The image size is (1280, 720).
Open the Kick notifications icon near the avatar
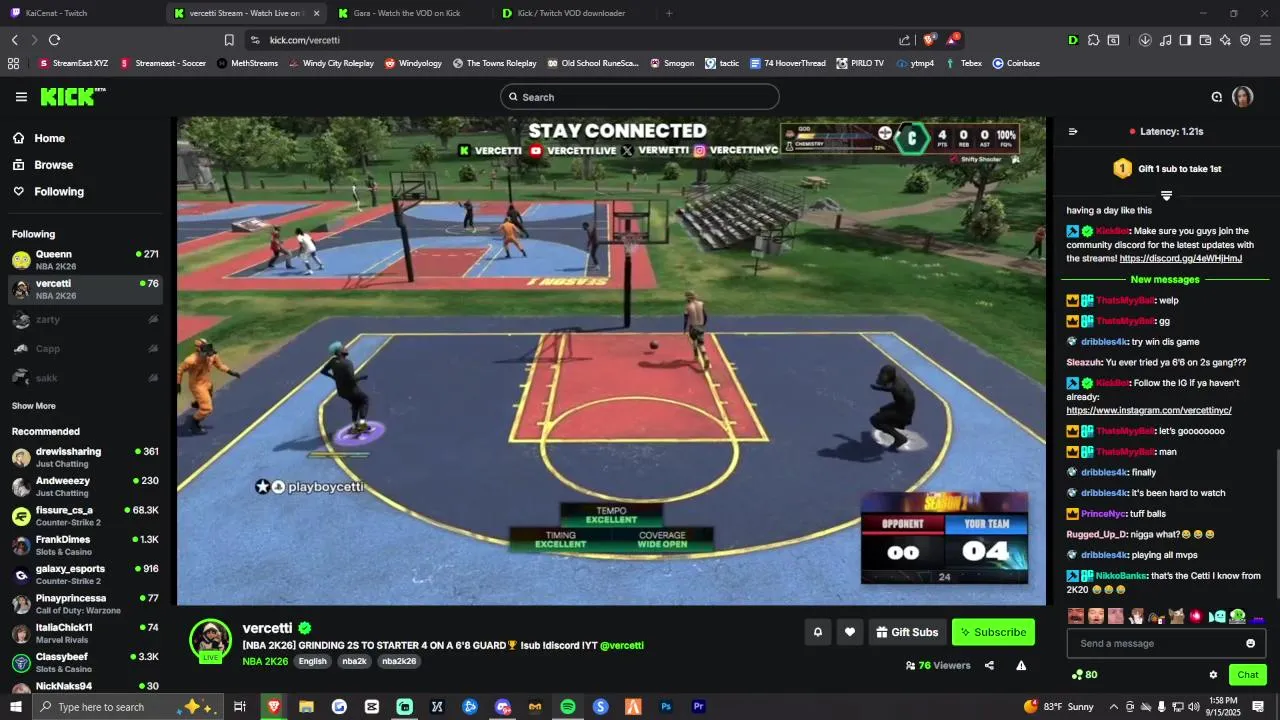1216,97
